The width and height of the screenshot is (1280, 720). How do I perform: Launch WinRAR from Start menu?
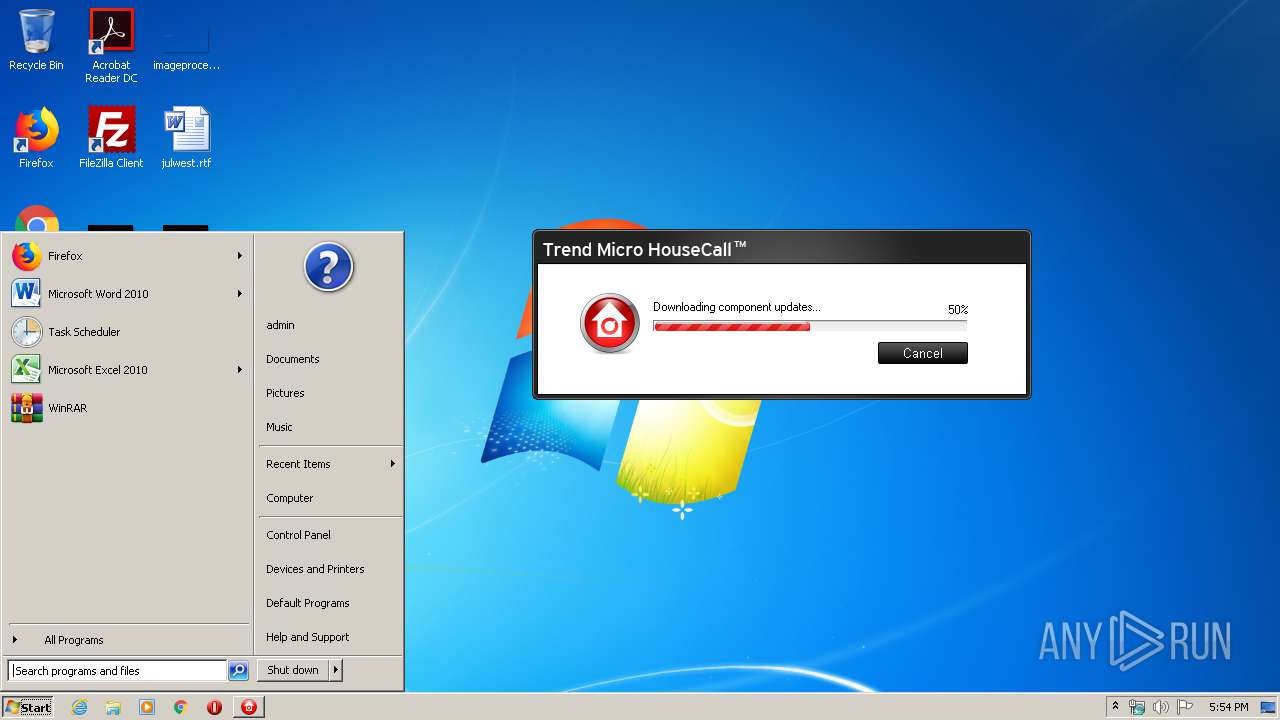[128, 408]
